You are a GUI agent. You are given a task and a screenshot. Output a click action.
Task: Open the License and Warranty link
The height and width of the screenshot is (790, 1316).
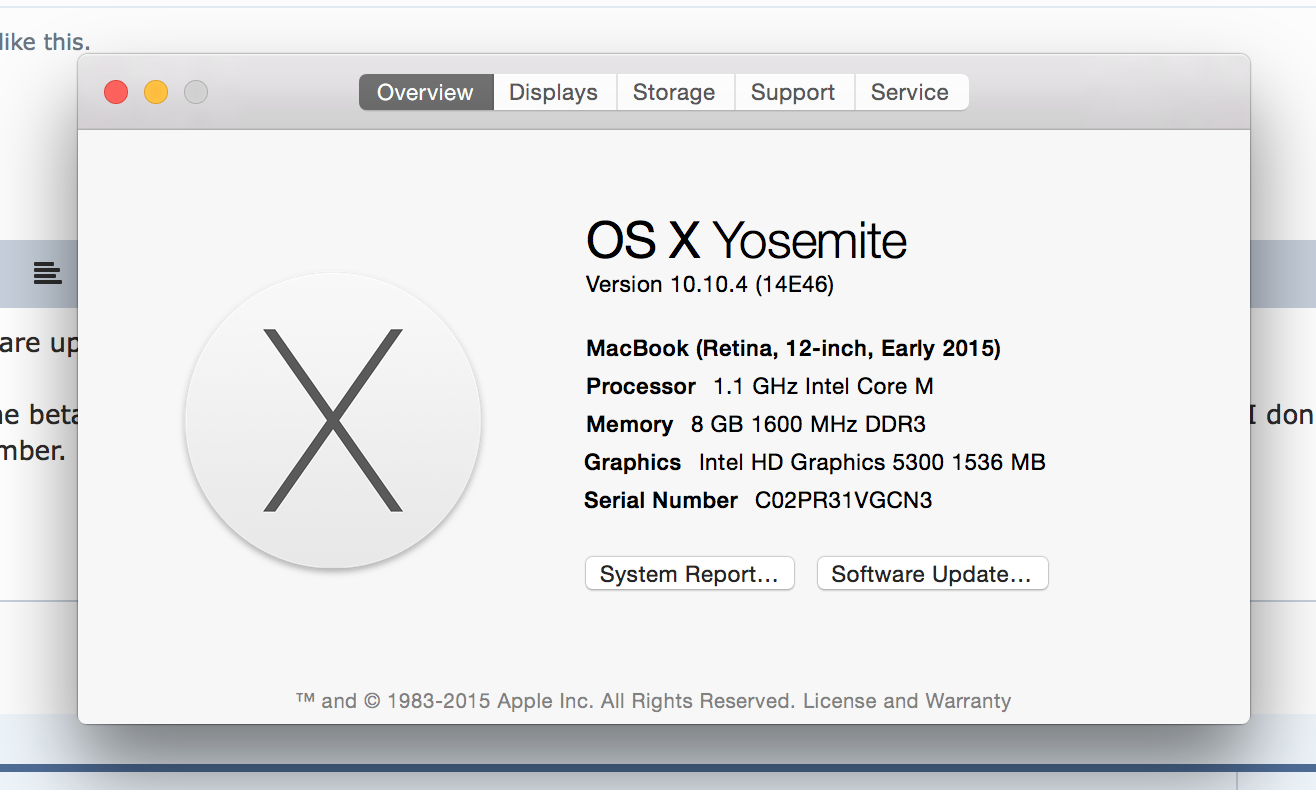[x=907, y=701]
